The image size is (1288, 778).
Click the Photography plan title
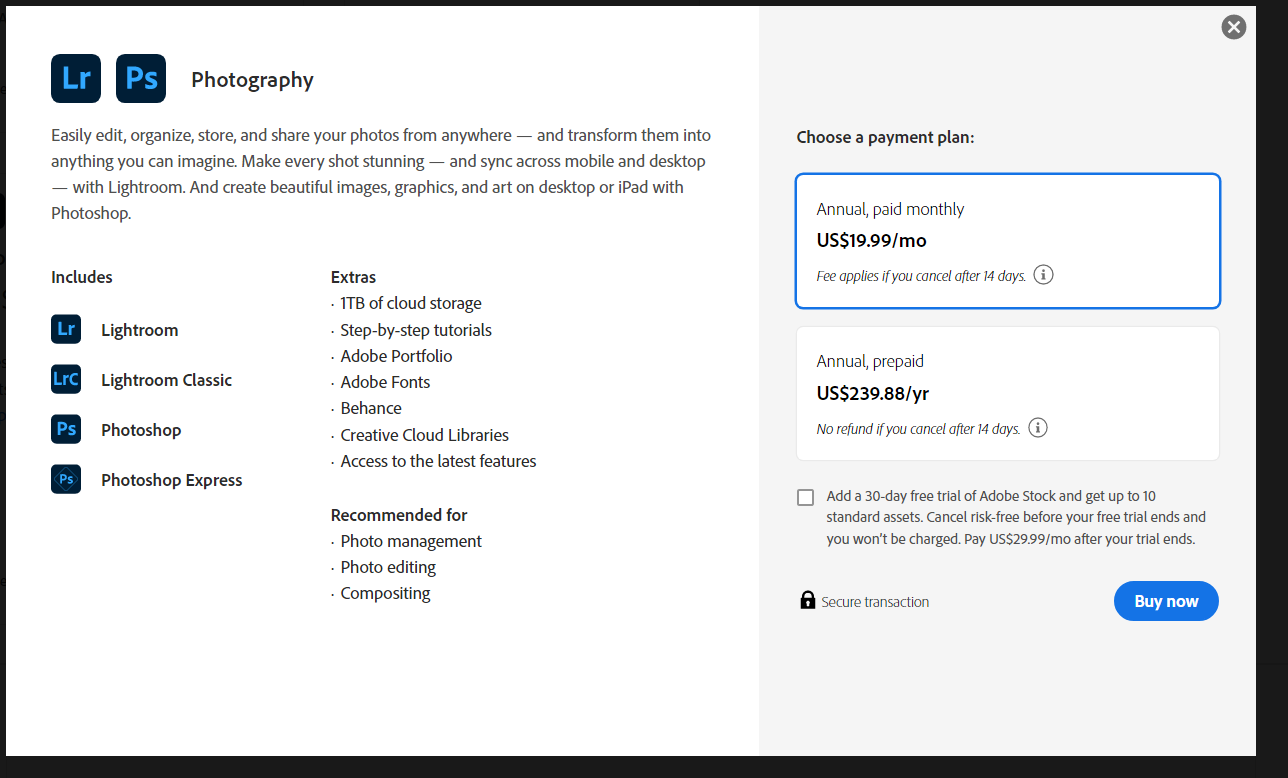click(252, 79)
